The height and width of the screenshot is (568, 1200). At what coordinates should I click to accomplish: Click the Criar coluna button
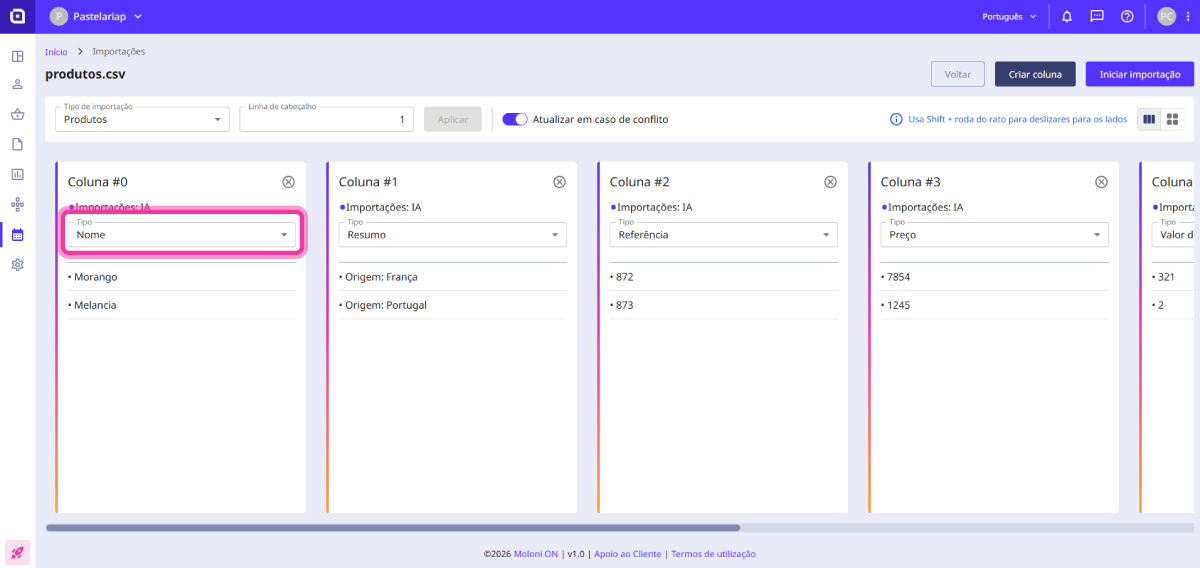point(1035,74)
